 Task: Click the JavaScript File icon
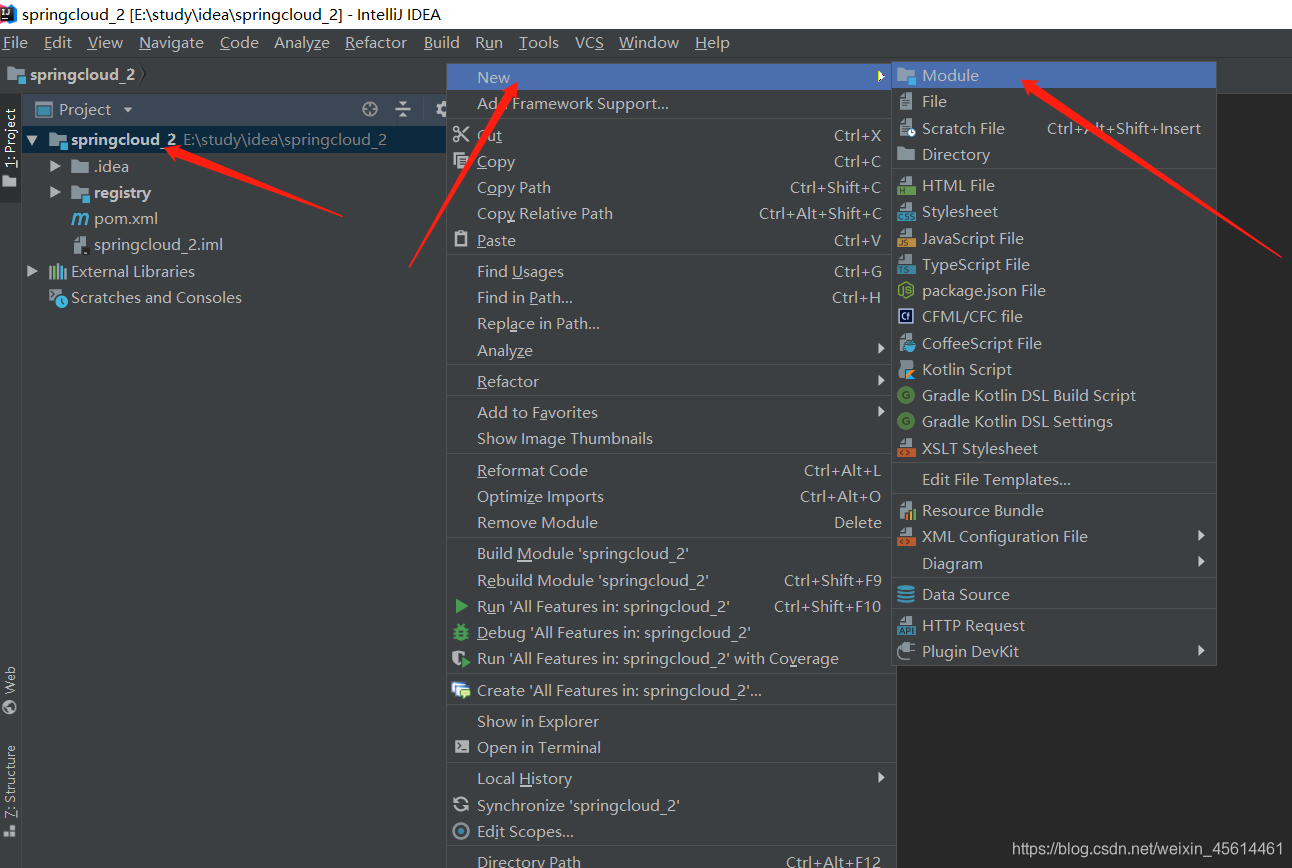click(906, 238)
